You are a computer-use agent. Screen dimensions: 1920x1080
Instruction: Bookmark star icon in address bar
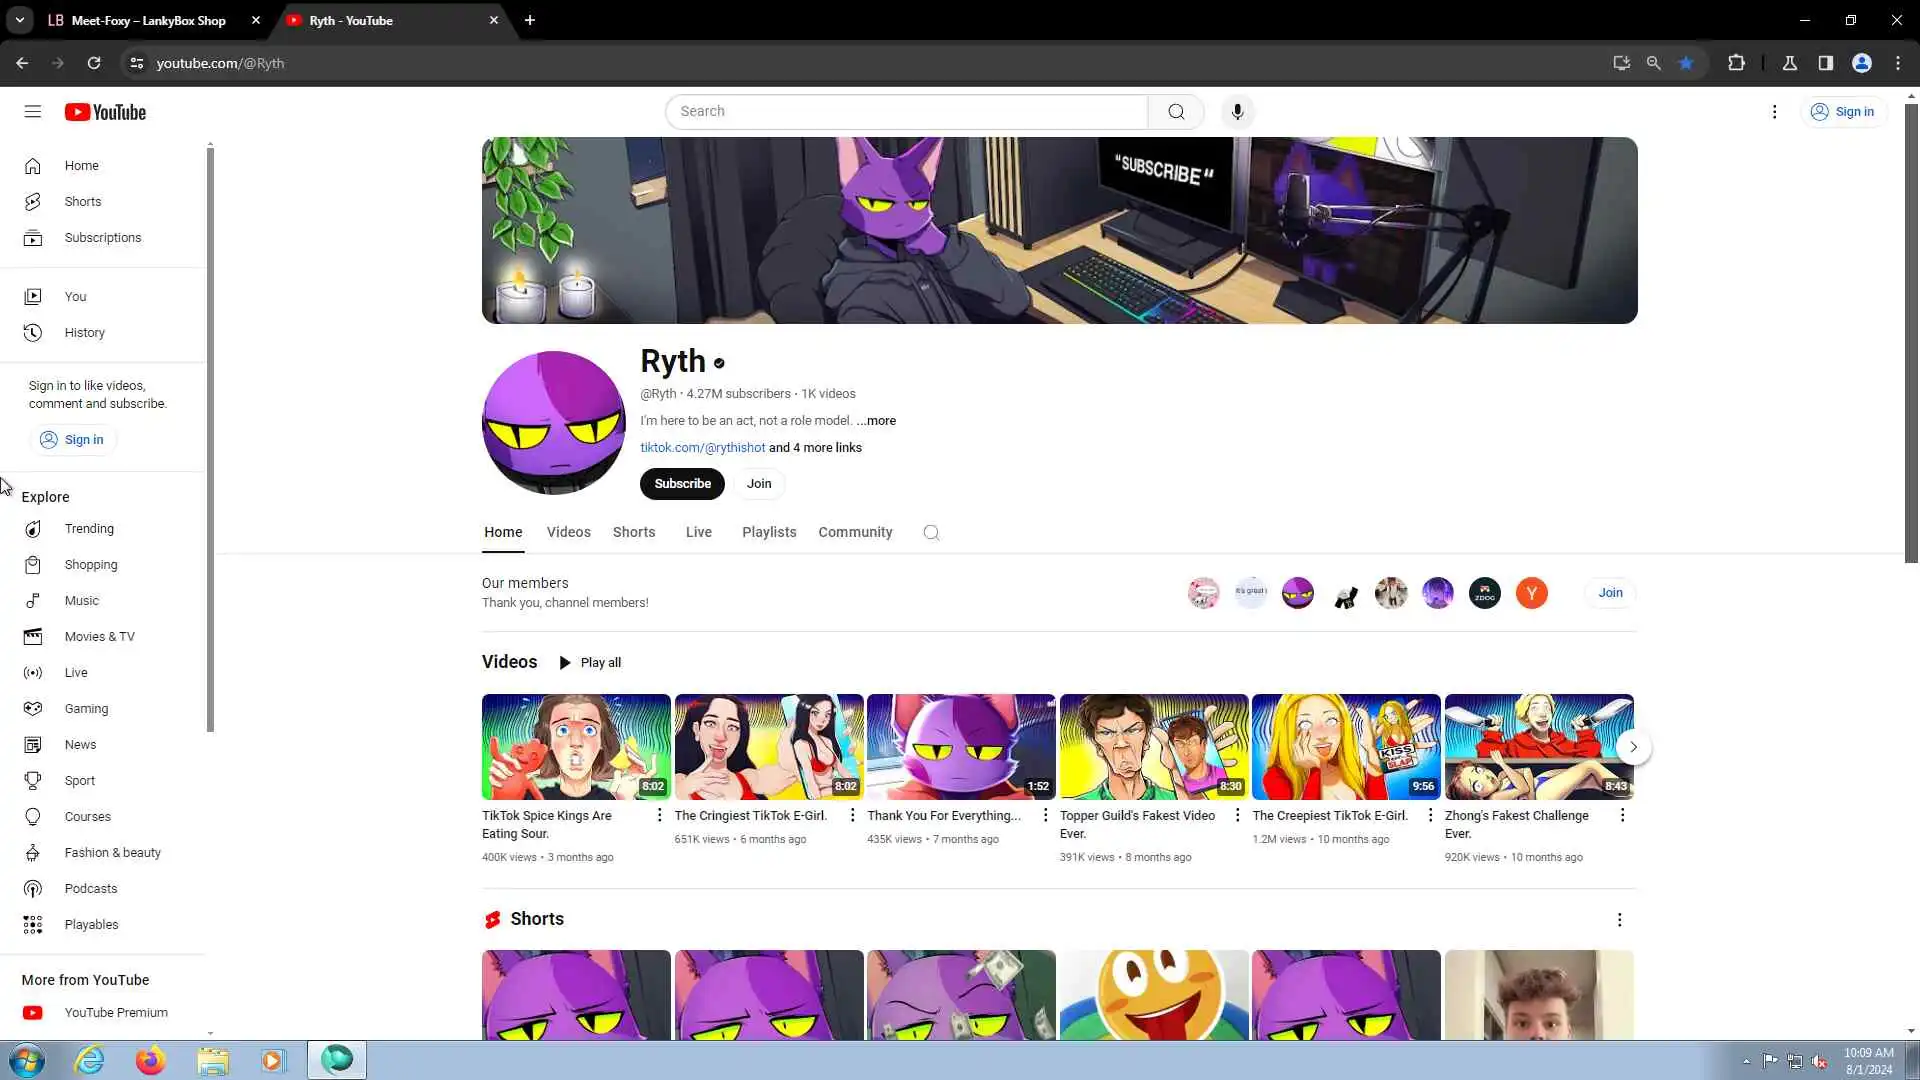[x=1686, y=63]
